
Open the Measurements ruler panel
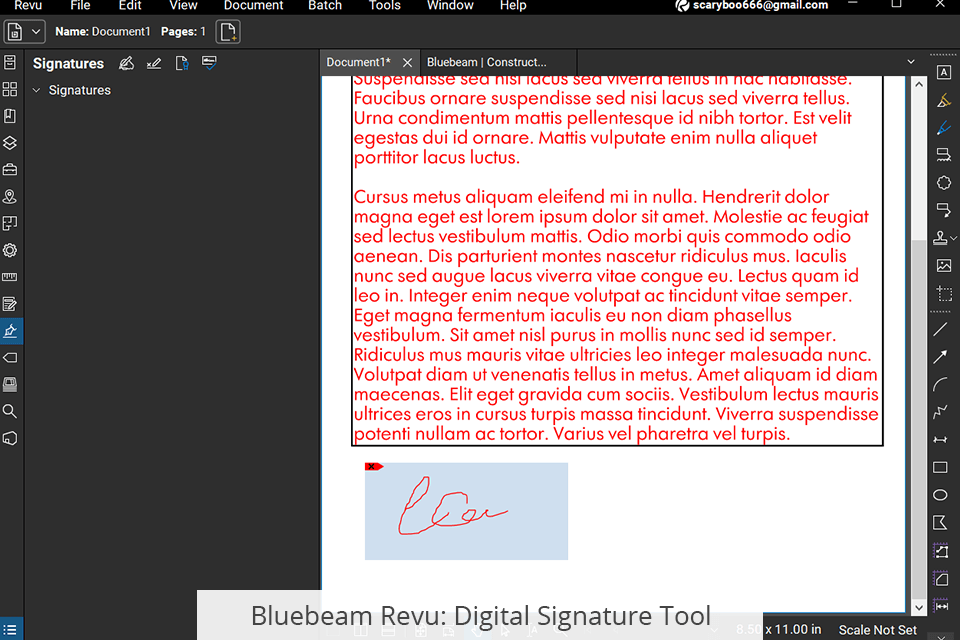(x=10, y=277)
